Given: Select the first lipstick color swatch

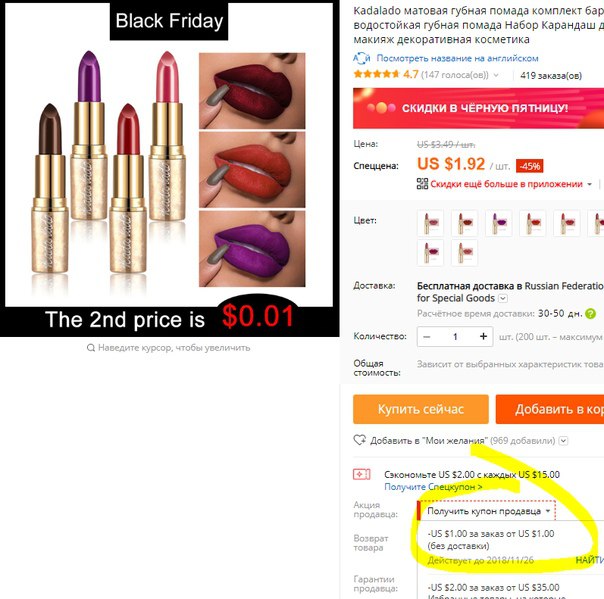Looking at the screenshot, I should coord(430,223).
